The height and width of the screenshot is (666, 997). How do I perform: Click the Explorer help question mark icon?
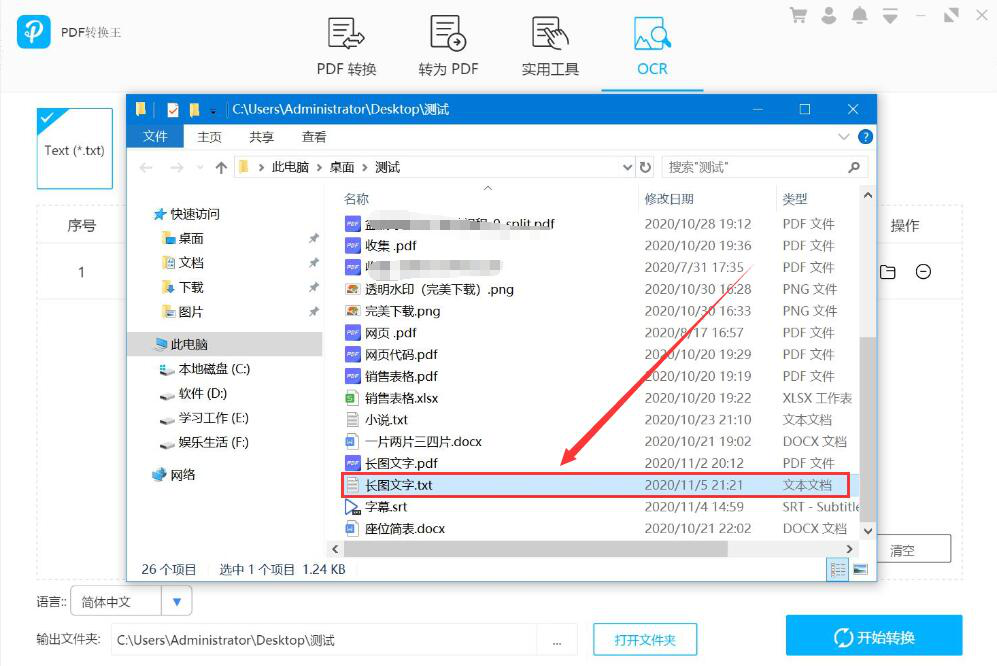[865, 137]
